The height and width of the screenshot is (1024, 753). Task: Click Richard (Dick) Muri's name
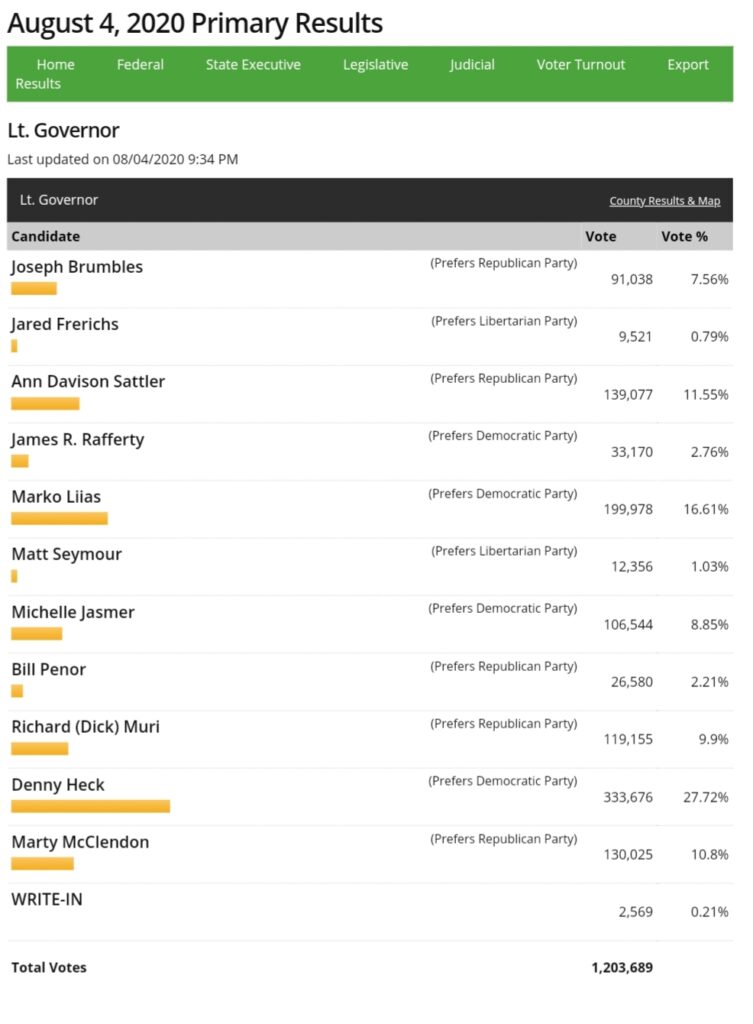click(85, 727)
